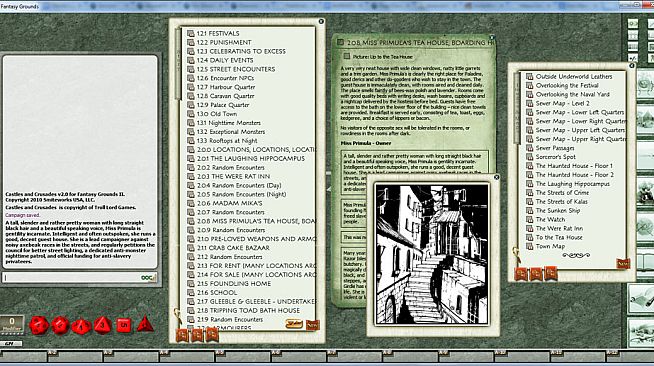Select story entry 2.03 THE WERE RAT INN
Viewport: 654px width, 366px height.
pyautogui.click(x=233, y=176)
